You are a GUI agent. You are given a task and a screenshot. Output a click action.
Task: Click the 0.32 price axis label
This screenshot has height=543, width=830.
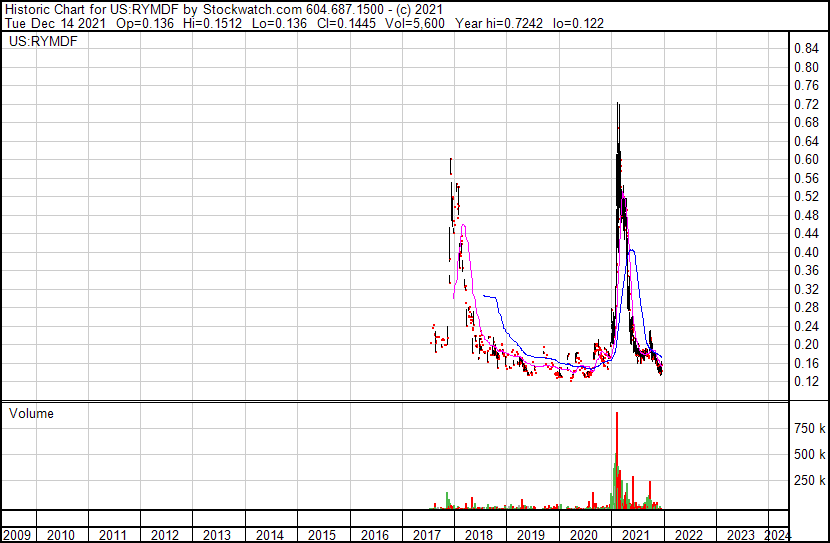point(806,289)
